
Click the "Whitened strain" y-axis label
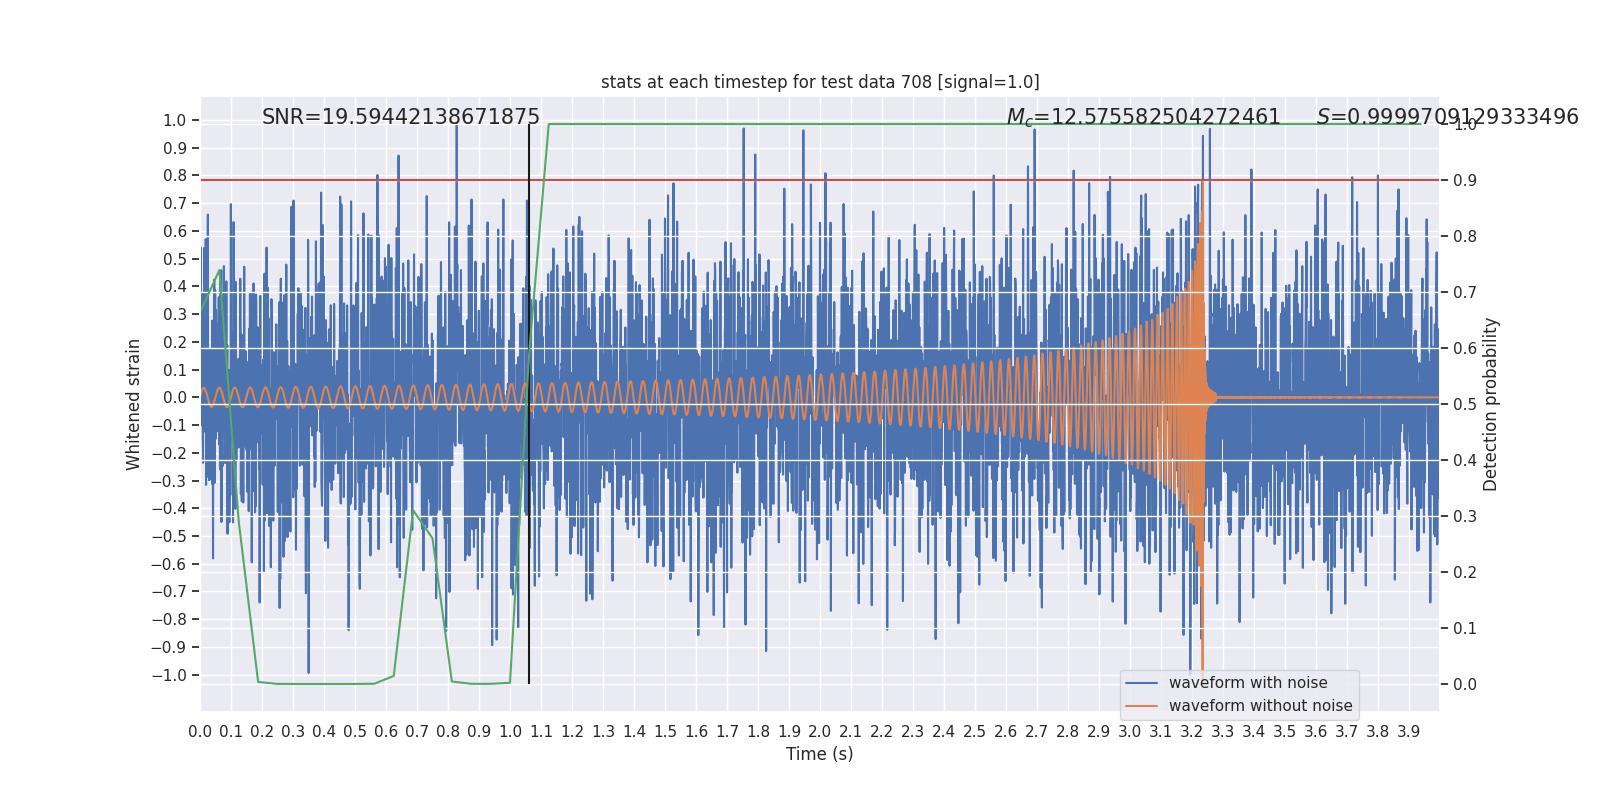134,404
